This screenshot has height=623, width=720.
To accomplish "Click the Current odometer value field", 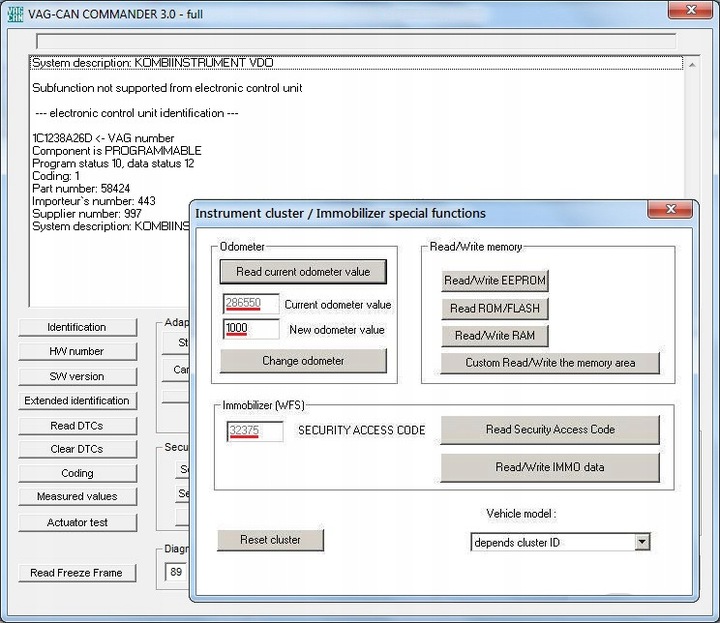I will (x=251, y=304).
